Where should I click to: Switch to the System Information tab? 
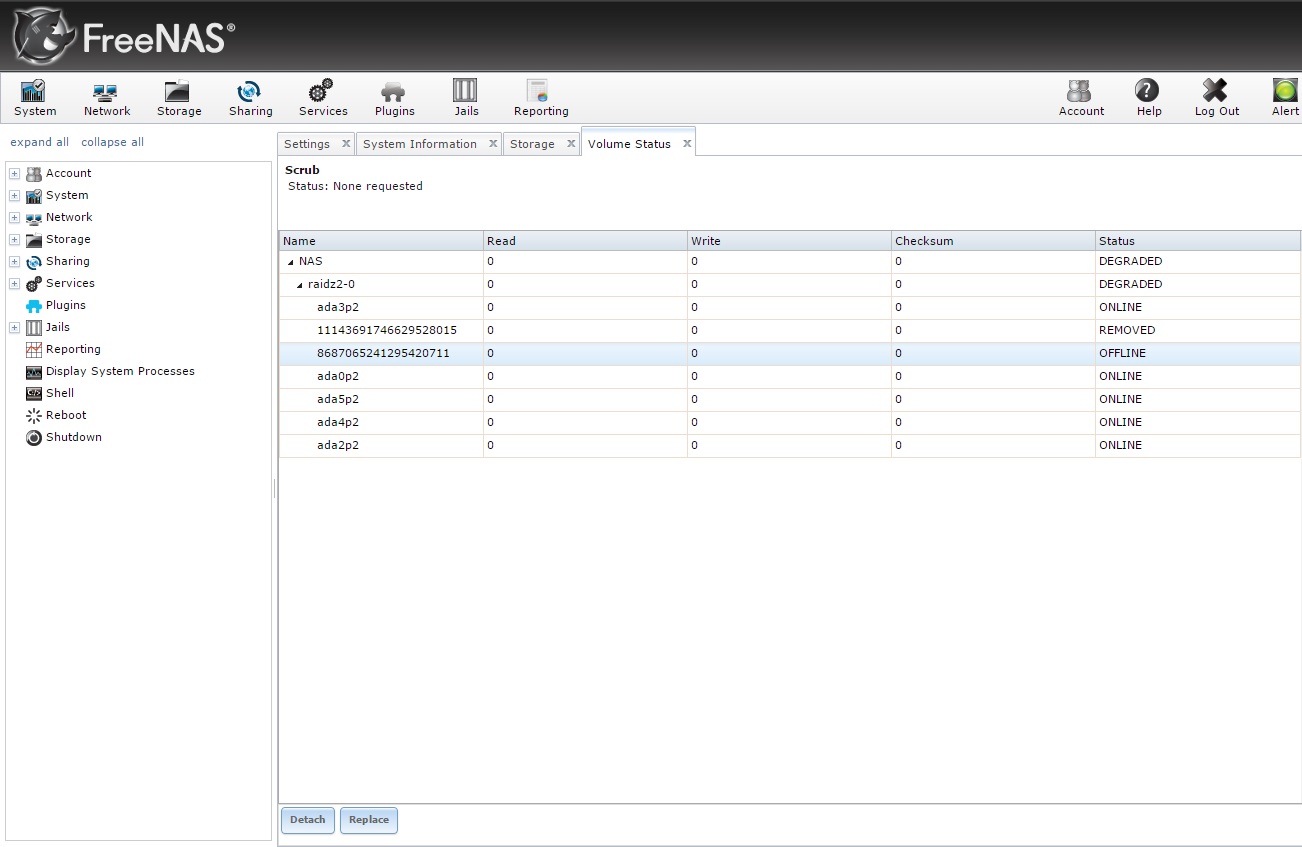(420, 144)
